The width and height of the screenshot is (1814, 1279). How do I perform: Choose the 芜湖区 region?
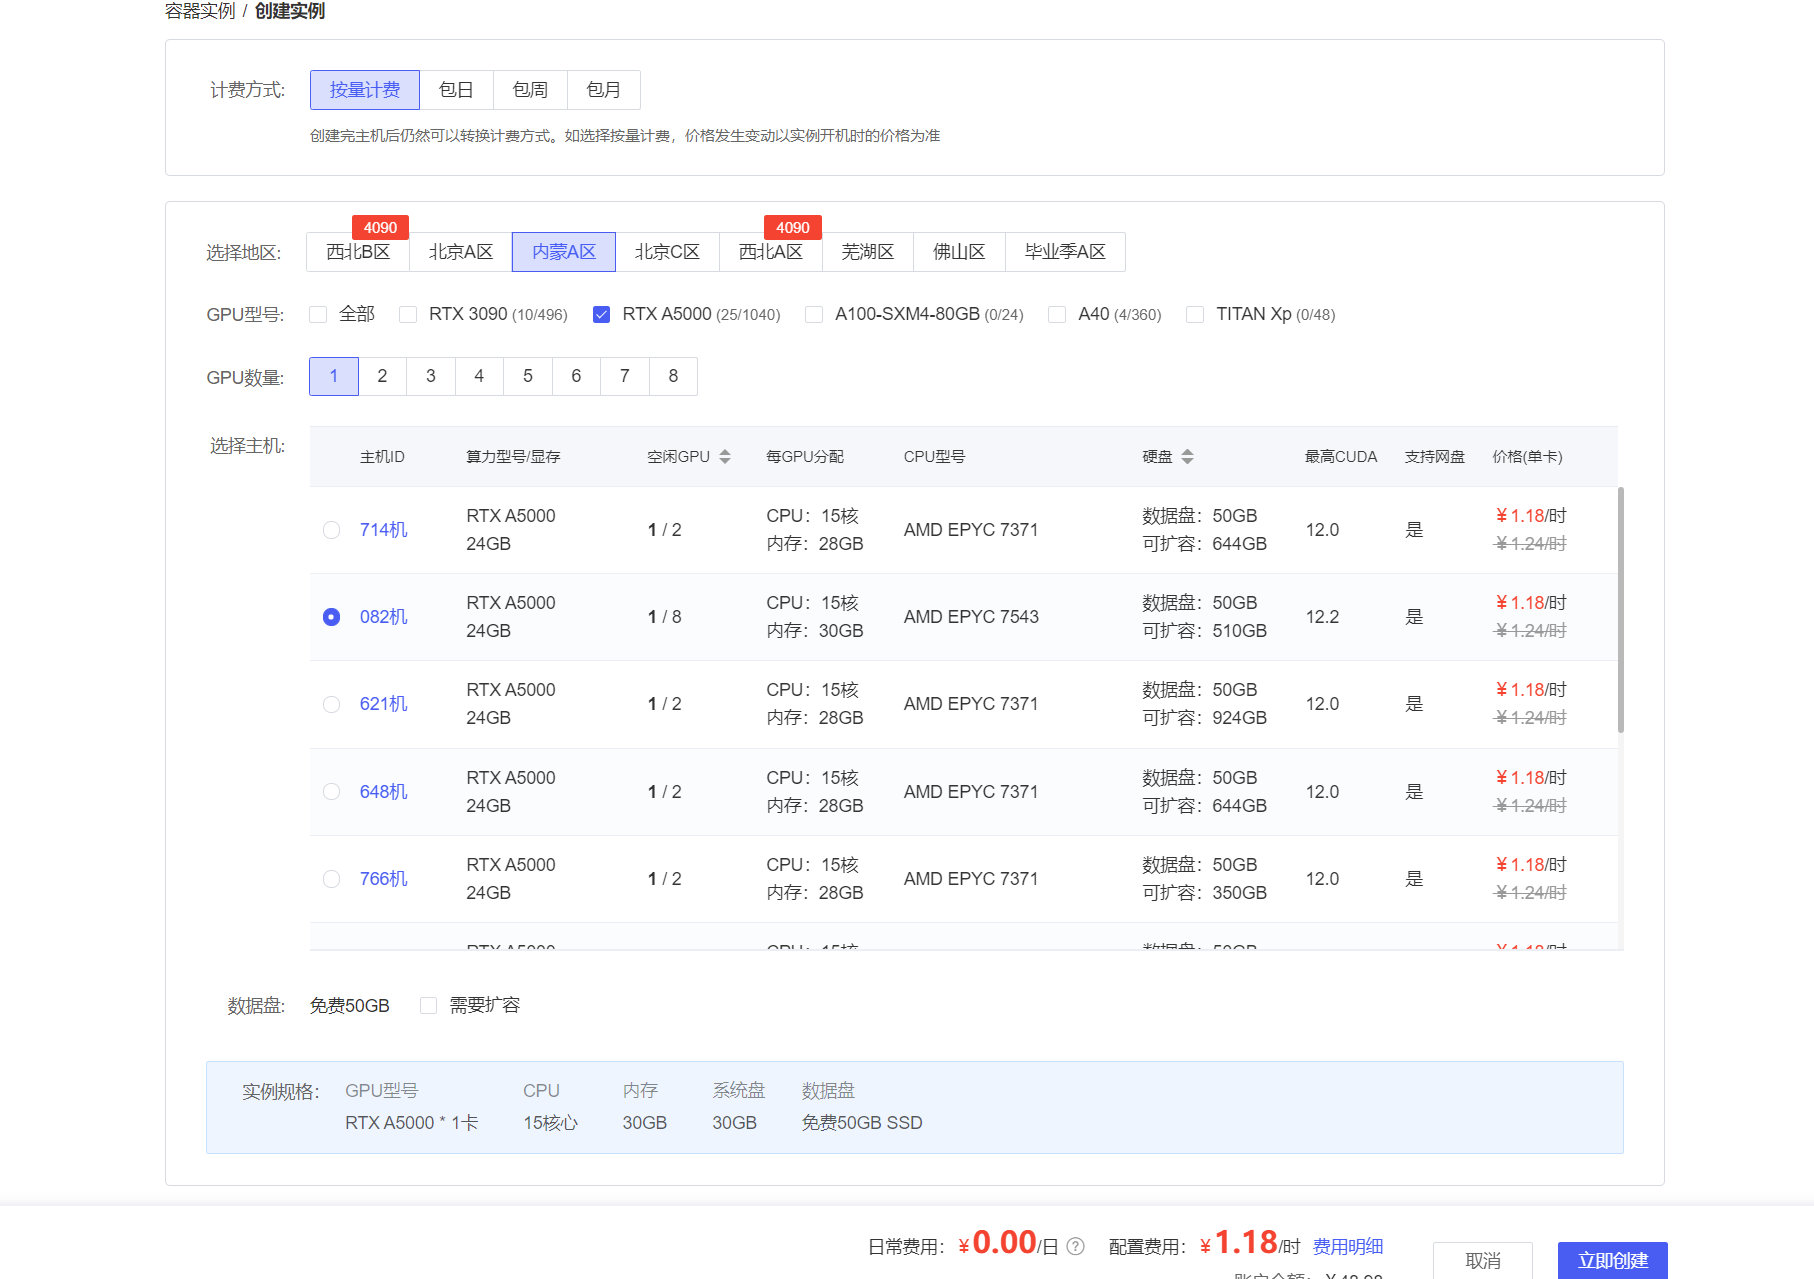[x=868, y=252]
